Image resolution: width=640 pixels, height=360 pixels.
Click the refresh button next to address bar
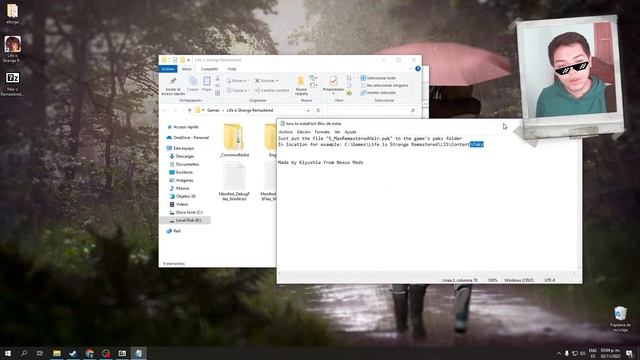318,110
